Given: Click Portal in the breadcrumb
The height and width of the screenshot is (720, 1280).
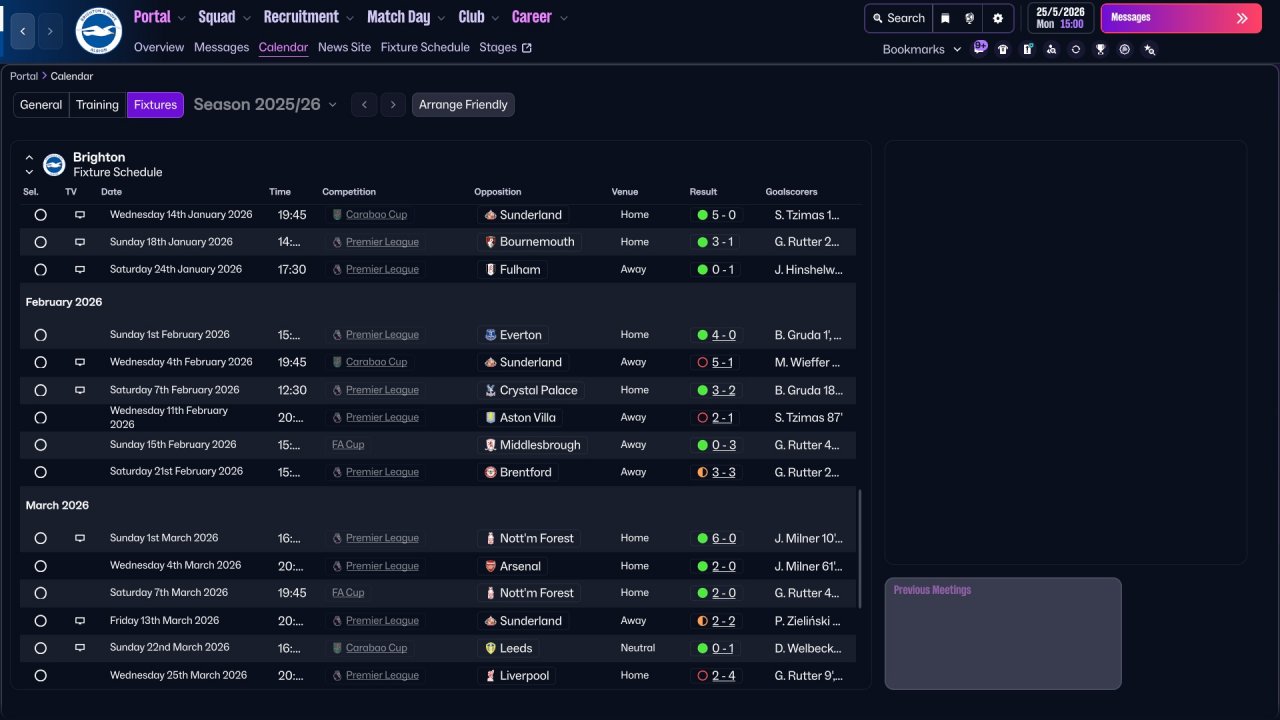Looking at the screenshot, I should (x=24, y=76).
